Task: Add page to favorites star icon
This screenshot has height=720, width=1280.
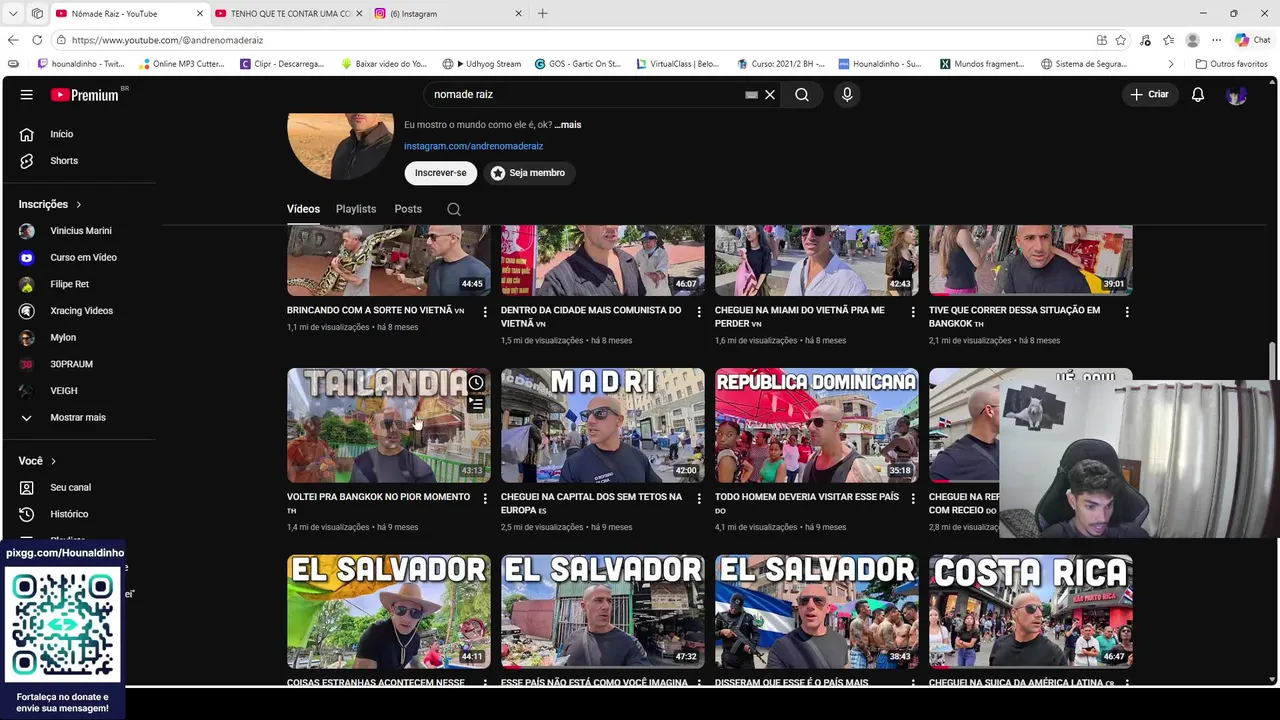Action: coord(1121,40)
